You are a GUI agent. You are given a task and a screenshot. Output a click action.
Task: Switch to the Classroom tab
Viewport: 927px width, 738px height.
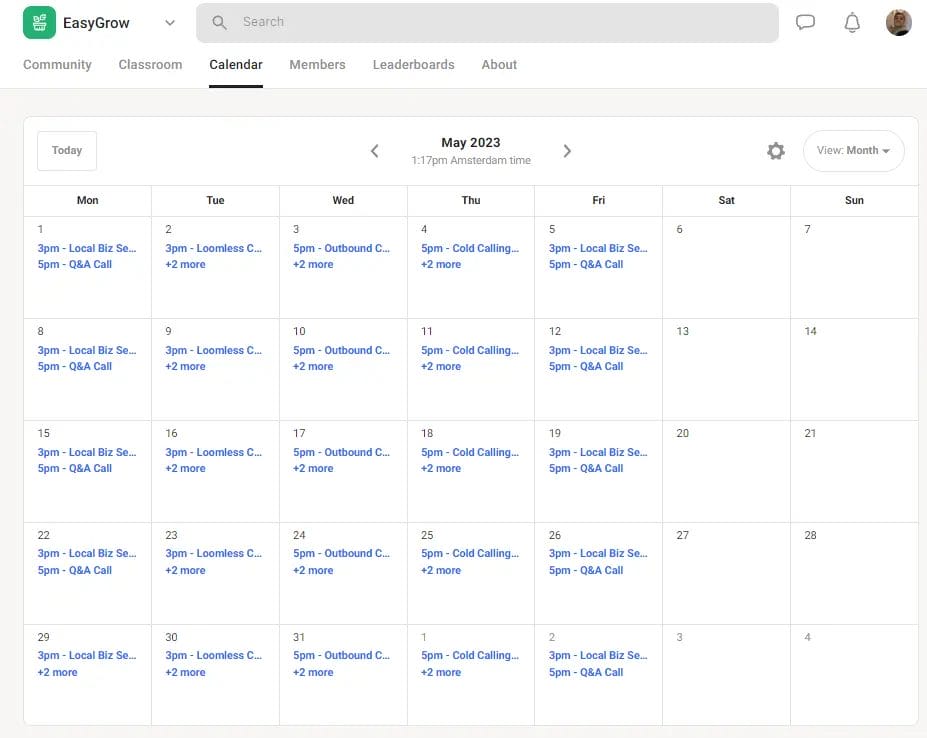(x=150, y=65)
